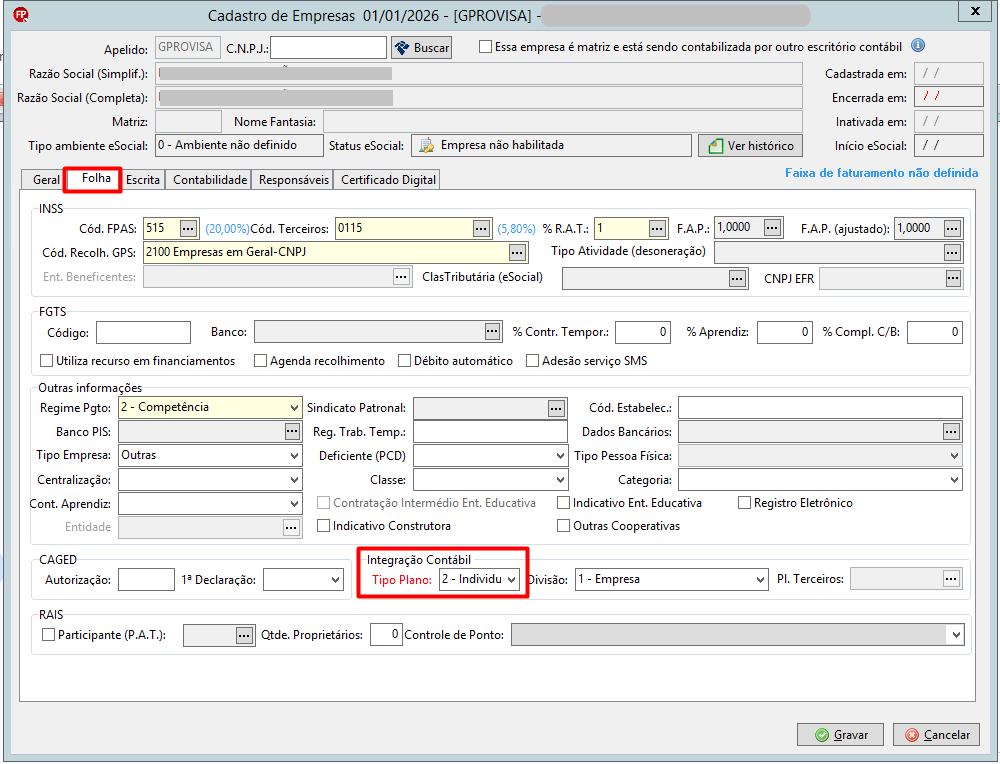
Task: Click the application logo icon in title bar
Action: [x=21, y=15]
